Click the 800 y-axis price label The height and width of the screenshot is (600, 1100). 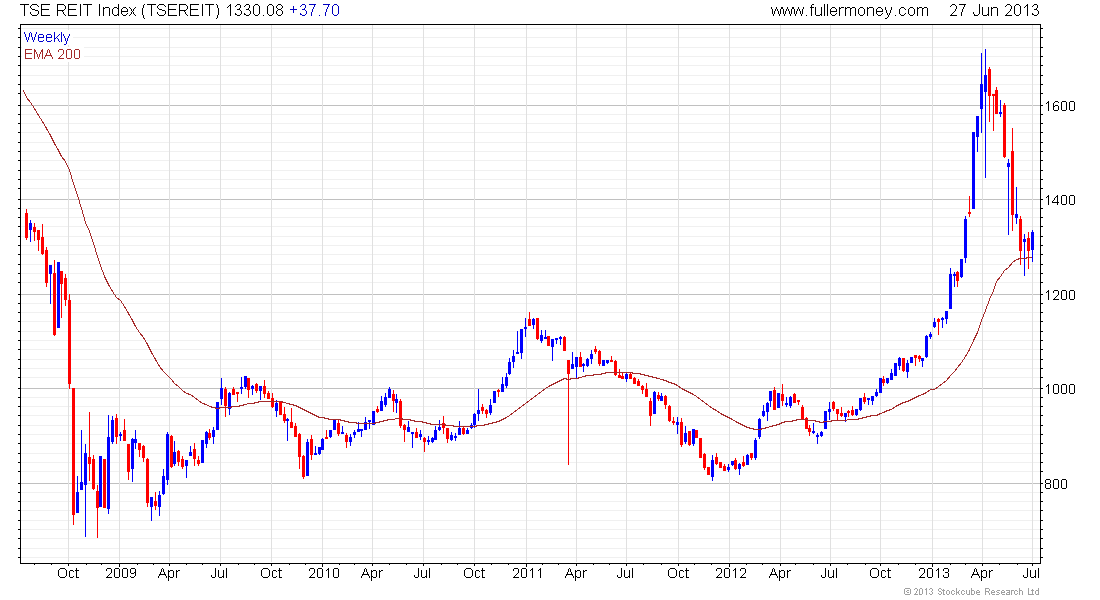coord(1056,484)
